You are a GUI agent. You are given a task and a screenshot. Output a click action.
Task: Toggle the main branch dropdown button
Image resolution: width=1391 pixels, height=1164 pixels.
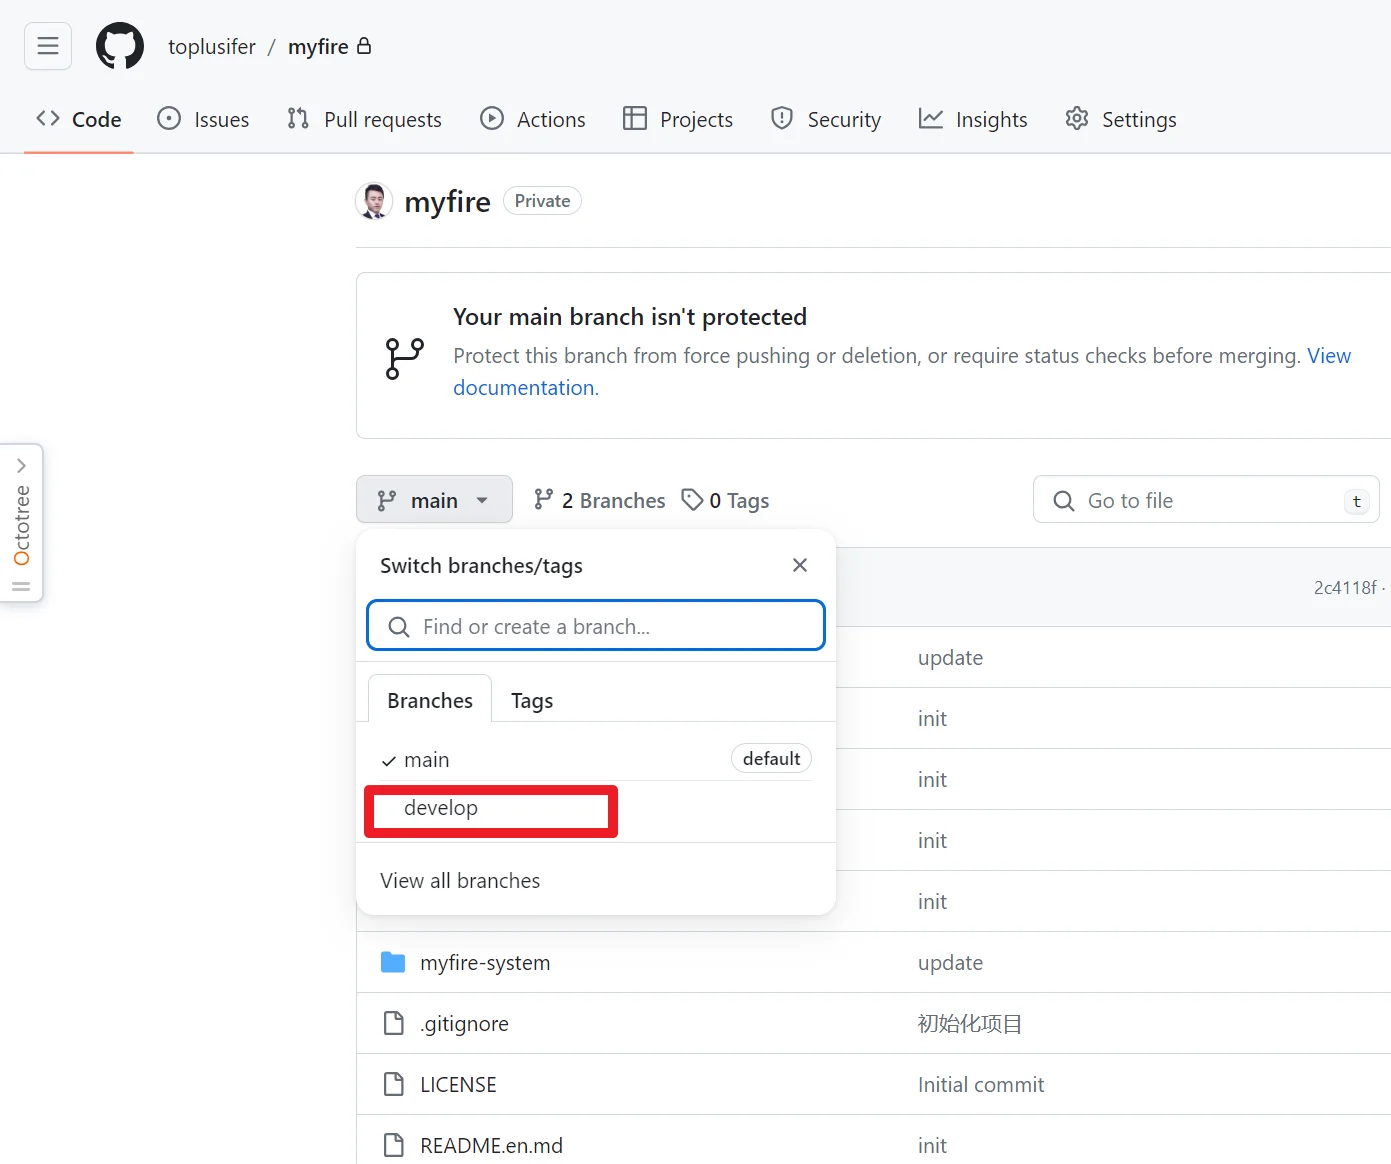click(434, 500)
